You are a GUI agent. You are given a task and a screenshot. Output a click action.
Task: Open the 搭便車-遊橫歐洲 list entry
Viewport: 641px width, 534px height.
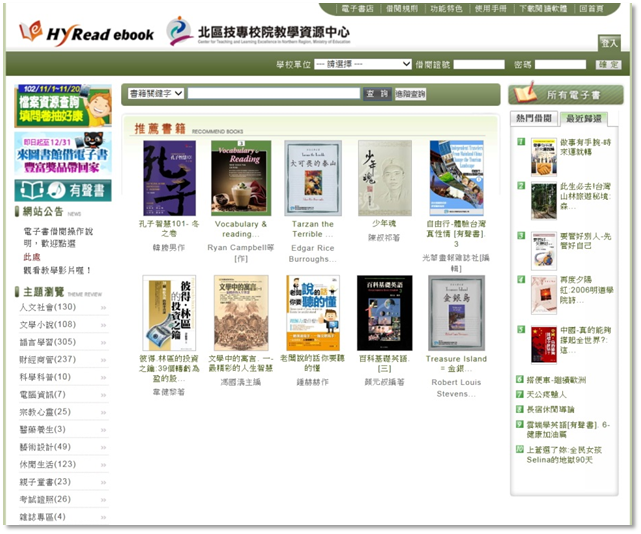pyautogui.click(x=556, y=380)
